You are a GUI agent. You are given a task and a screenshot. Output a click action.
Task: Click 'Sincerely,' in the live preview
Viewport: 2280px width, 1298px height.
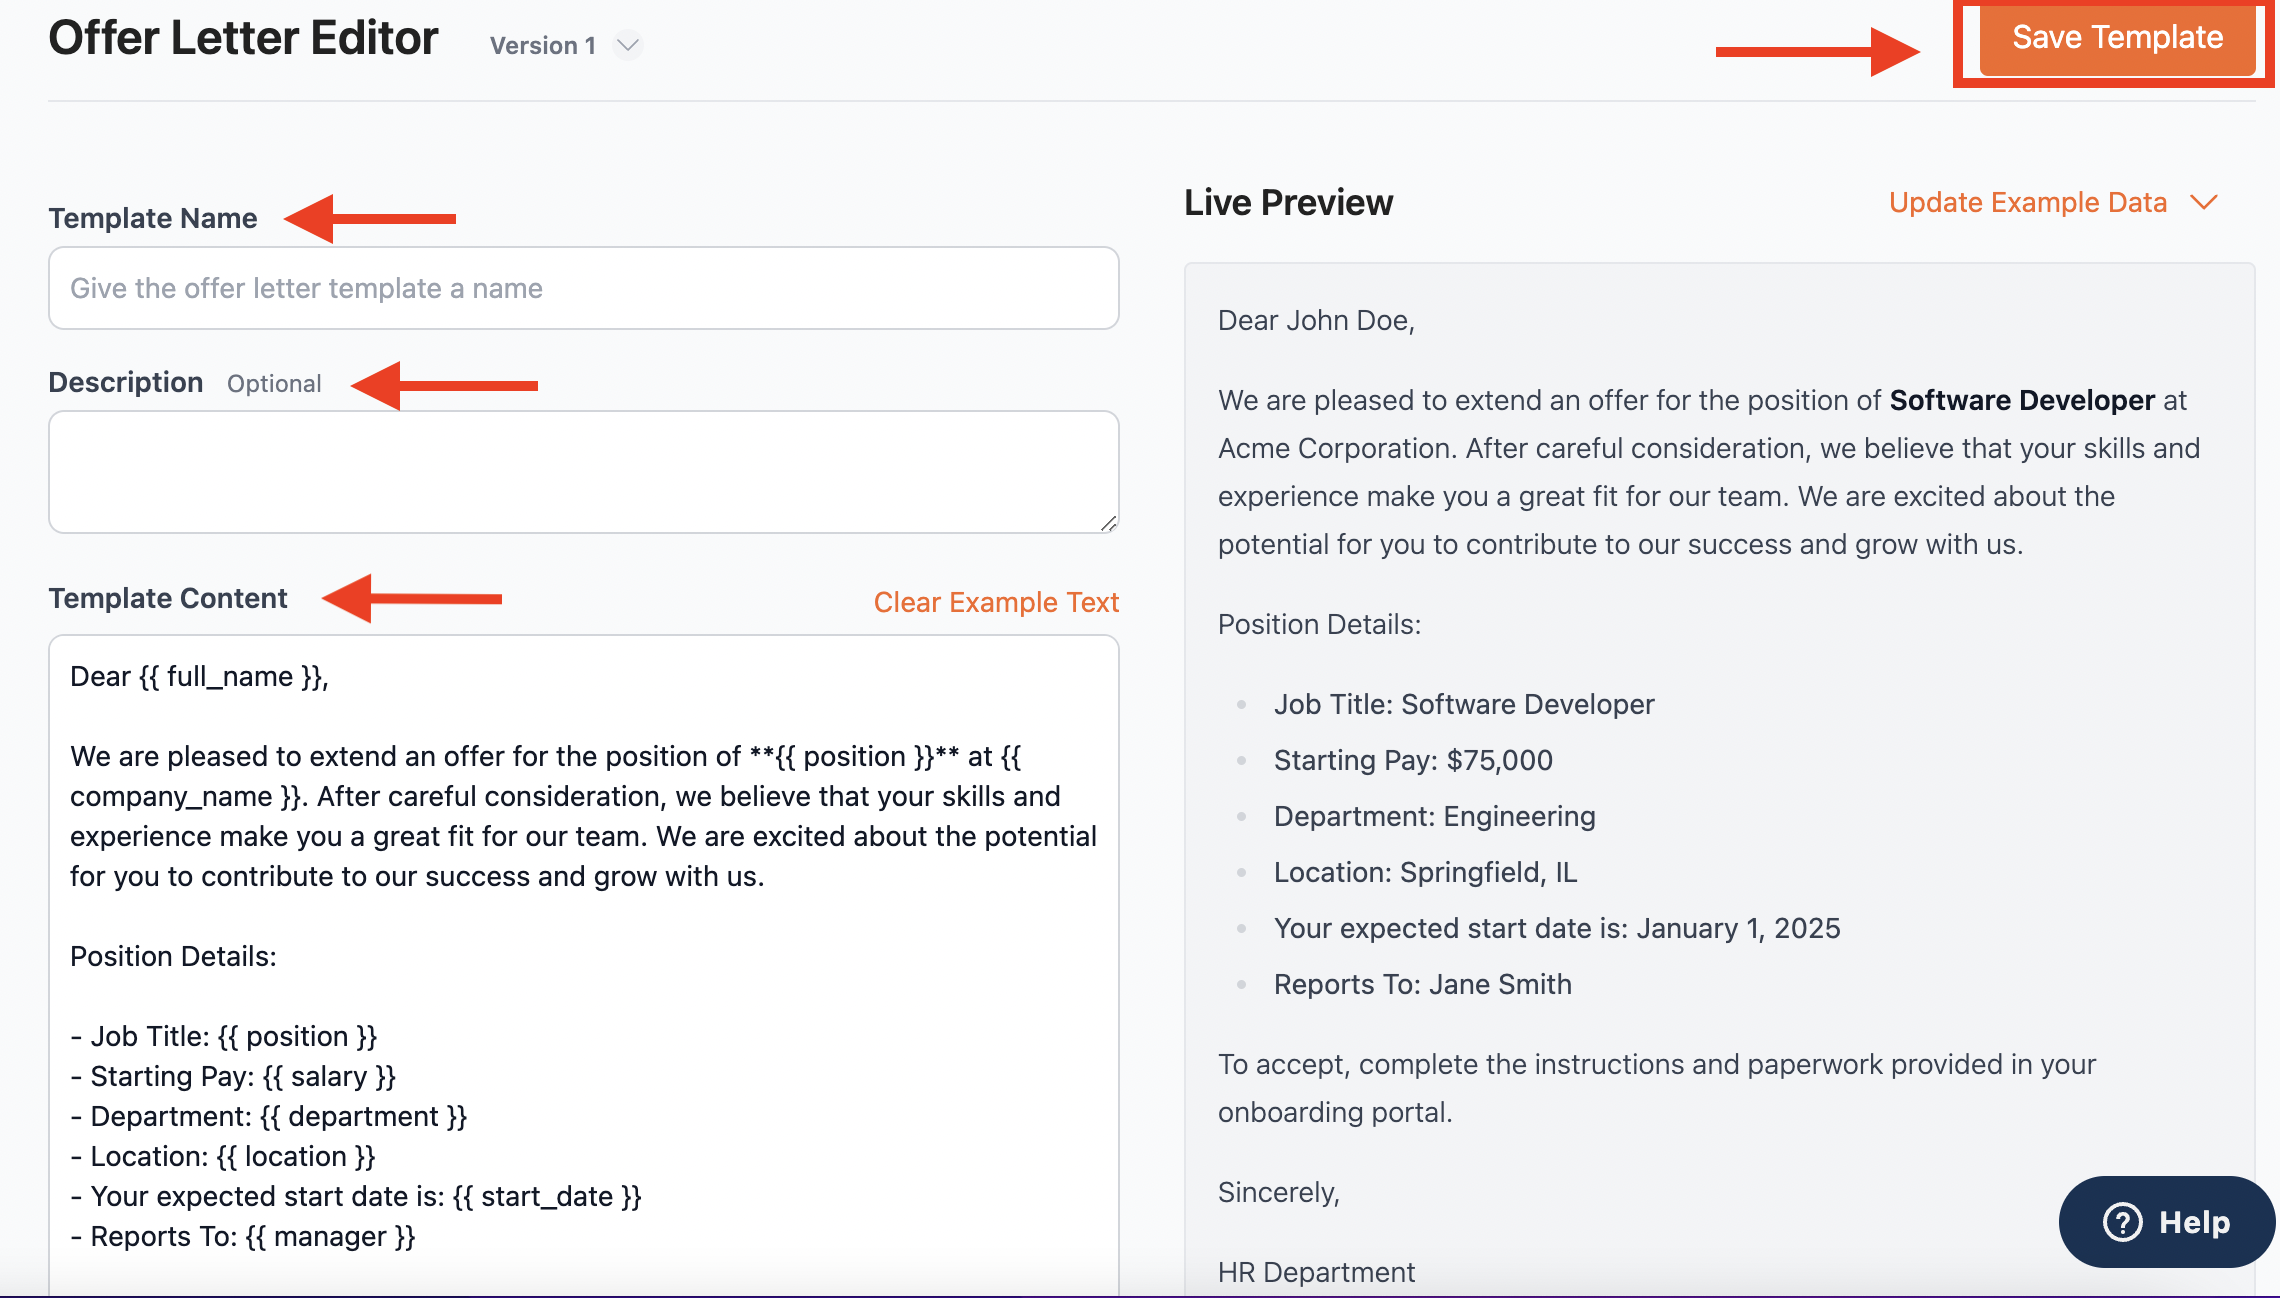pyautogui.click(x=1279, y=1192)
